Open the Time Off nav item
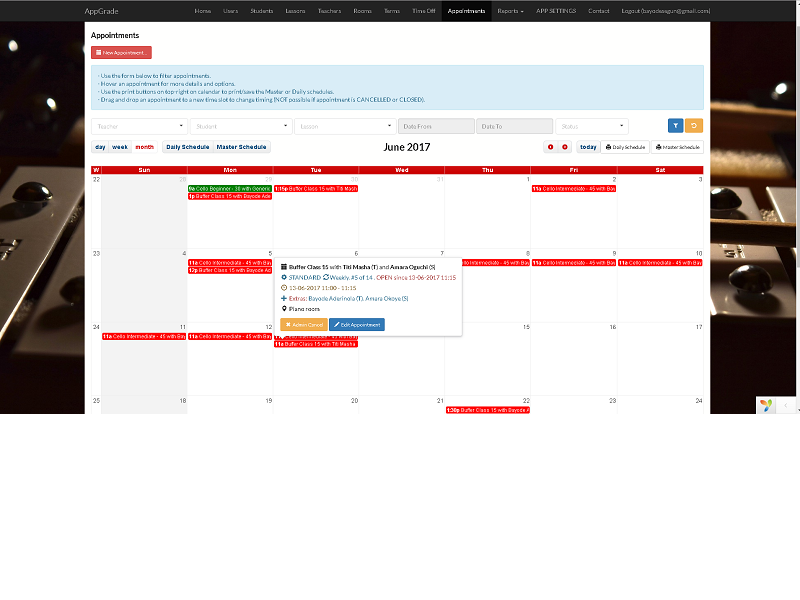 click(423, 11)
